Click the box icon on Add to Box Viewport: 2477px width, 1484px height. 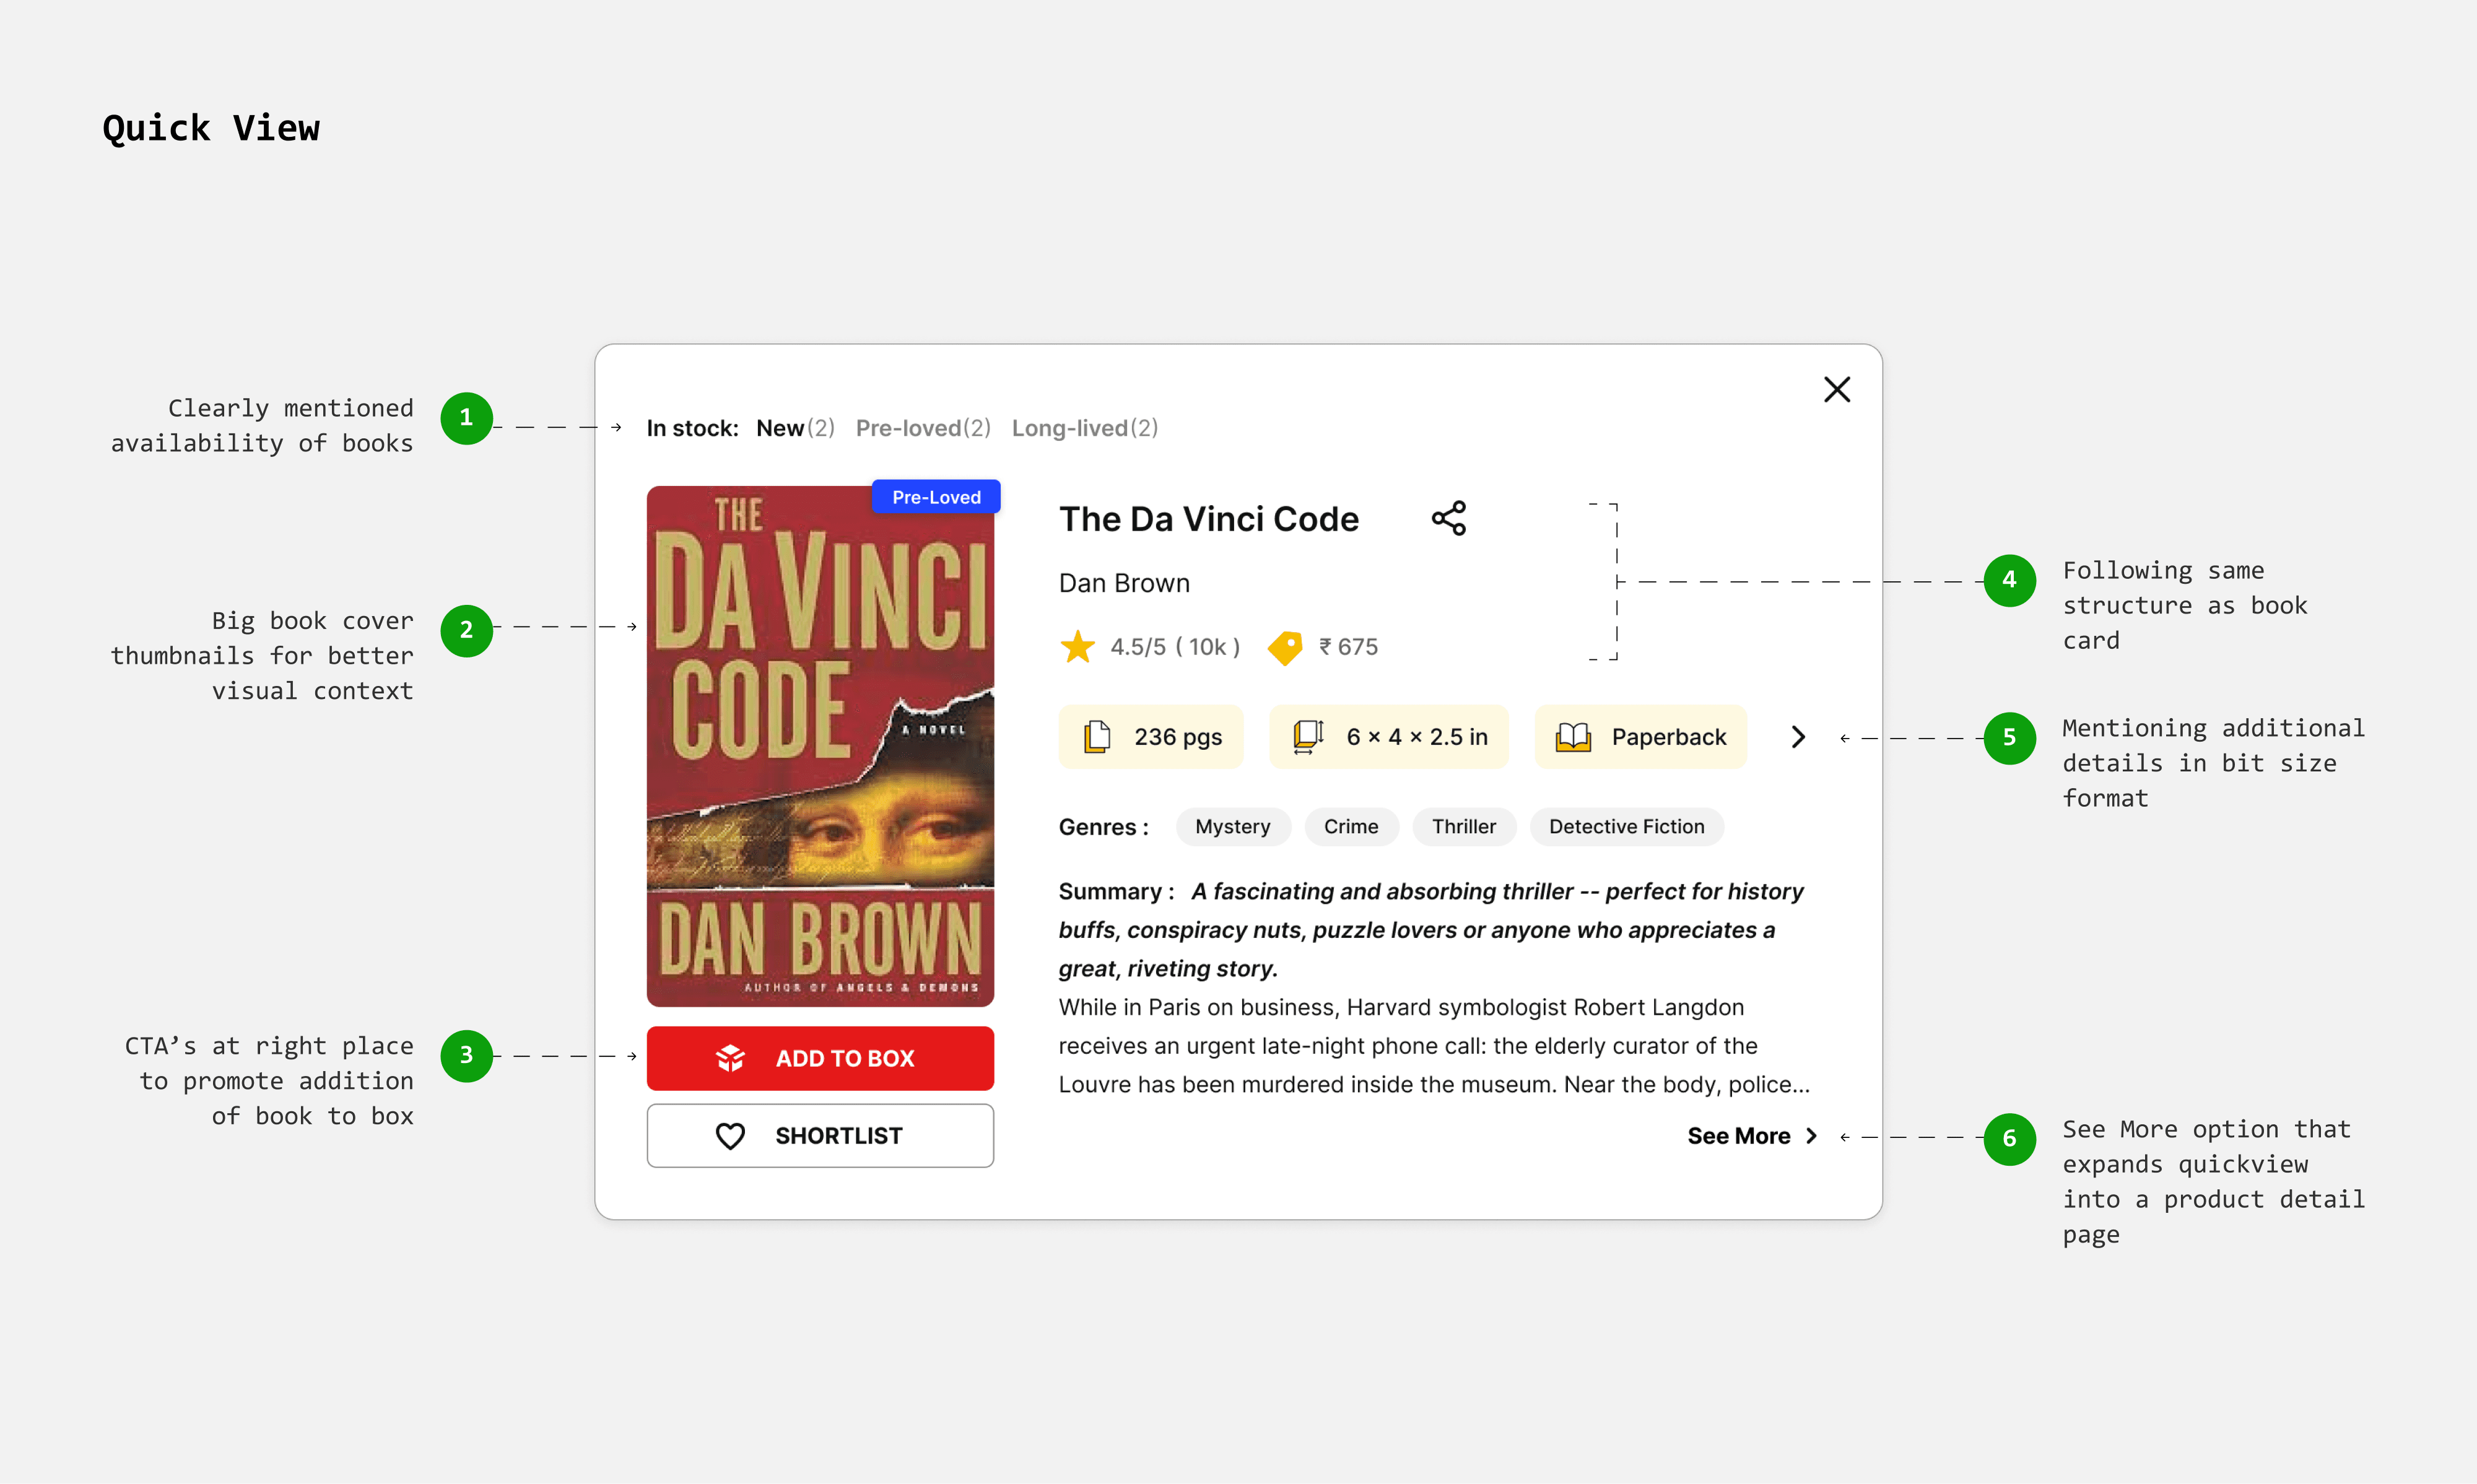point(731,1058)
